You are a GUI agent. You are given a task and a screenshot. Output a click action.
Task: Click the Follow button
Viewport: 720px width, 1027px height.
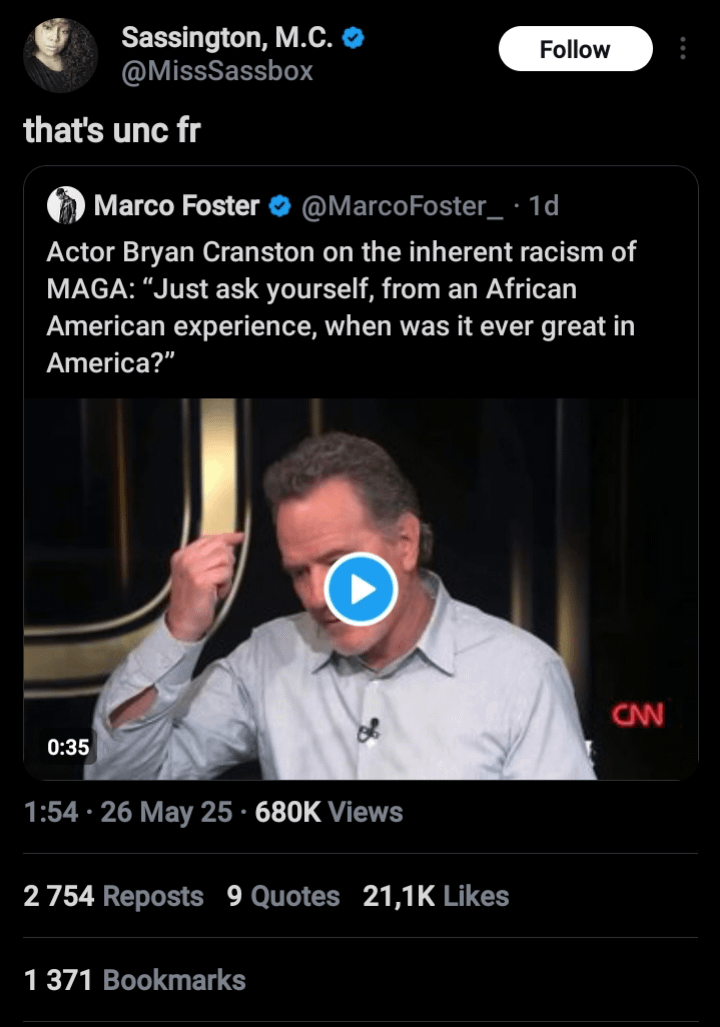pos(575,49)
